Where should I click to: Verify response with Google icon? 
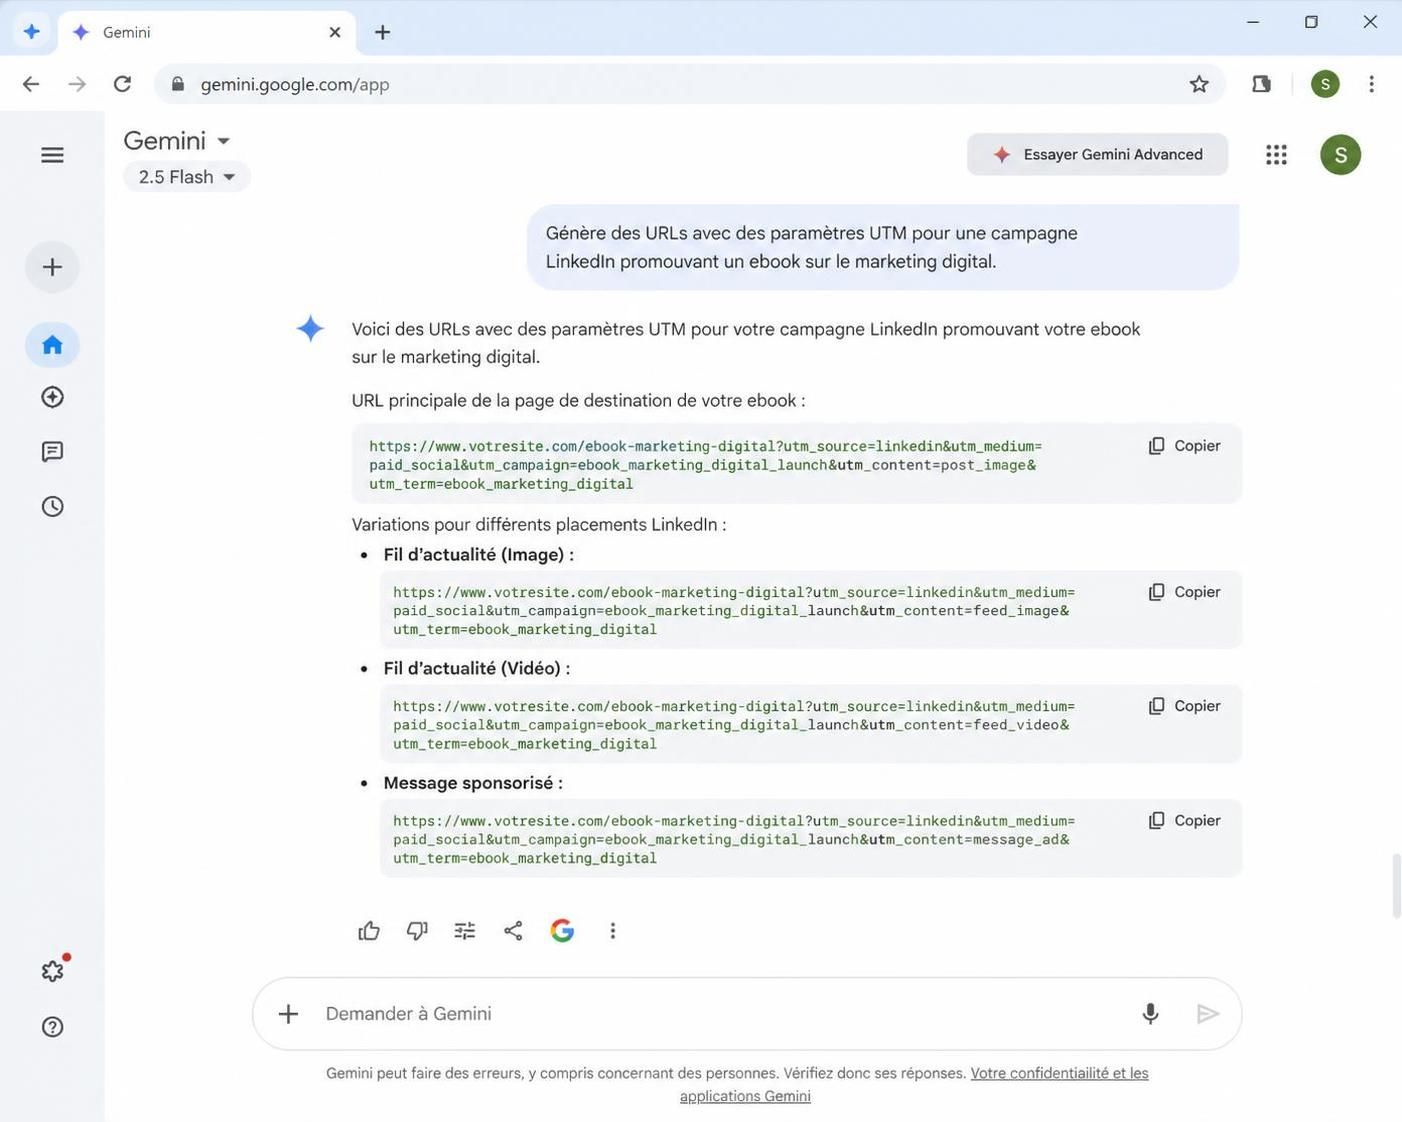click(x=562, y=931)
